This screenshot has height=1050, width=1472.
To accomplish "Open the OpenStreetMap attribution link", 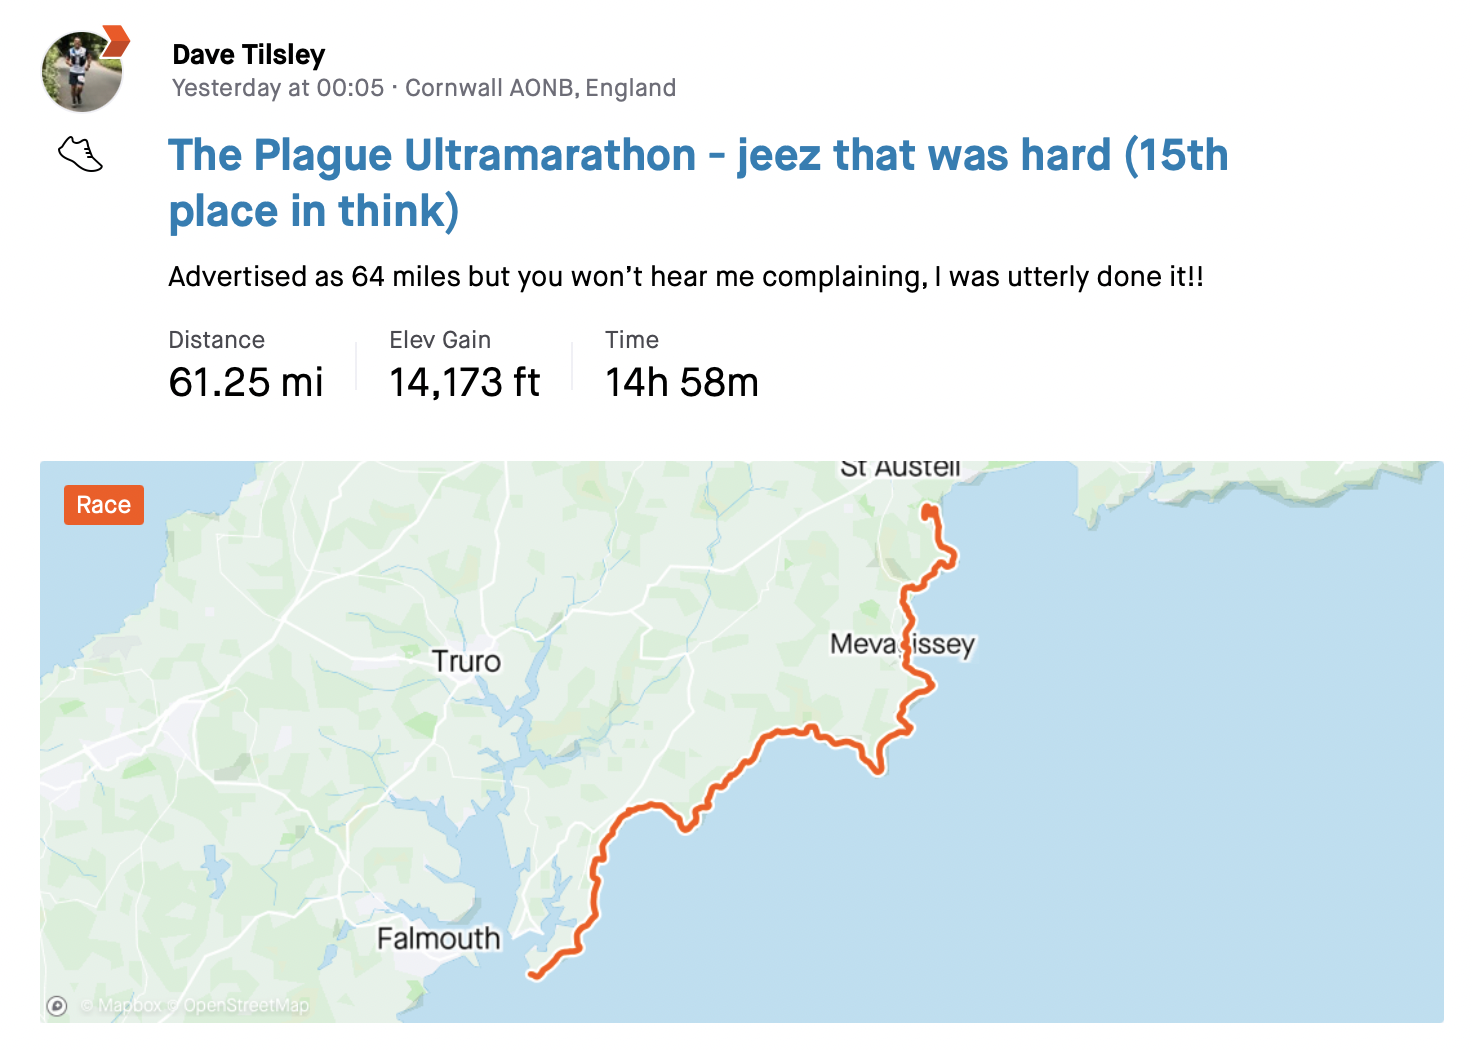I will 238,1006.
